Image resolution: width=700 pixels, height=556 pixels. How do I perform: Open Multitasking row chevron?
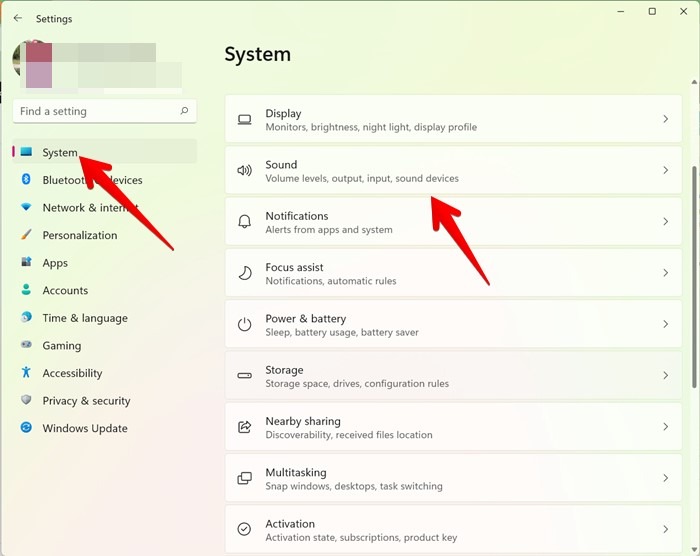(x=665, y=478)
